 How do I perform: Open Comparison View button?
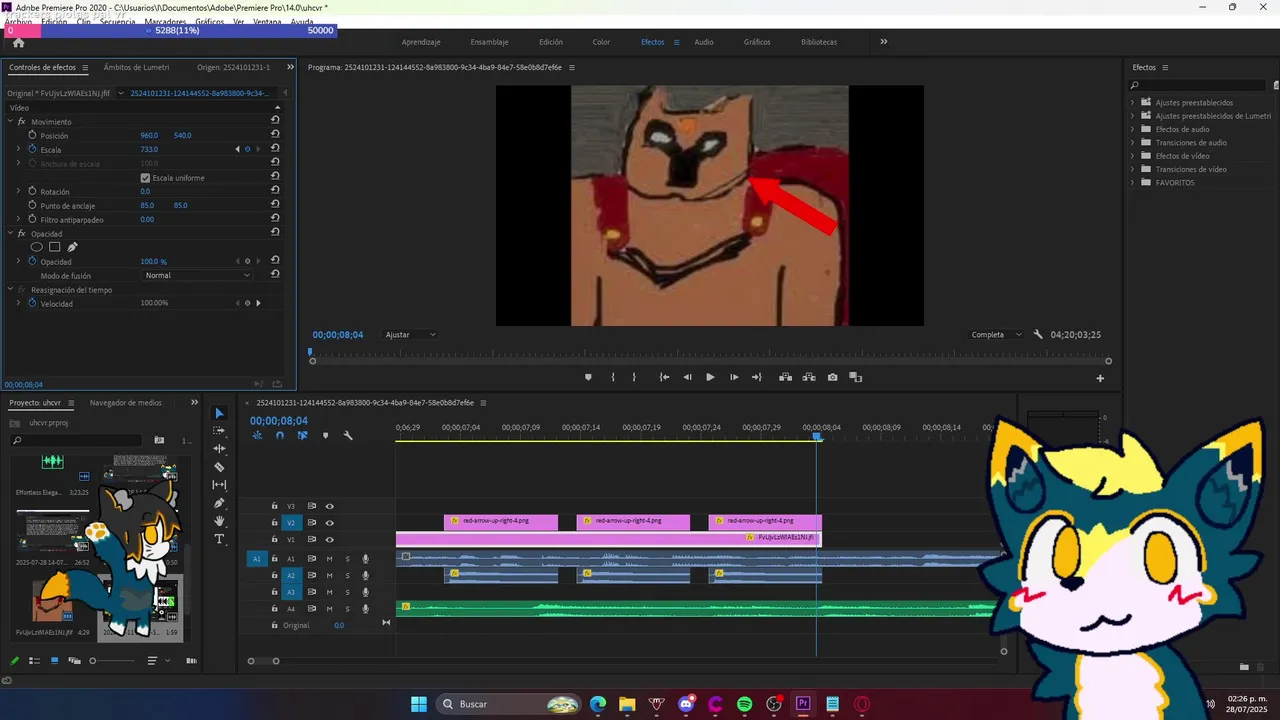[x=856, y=377]
